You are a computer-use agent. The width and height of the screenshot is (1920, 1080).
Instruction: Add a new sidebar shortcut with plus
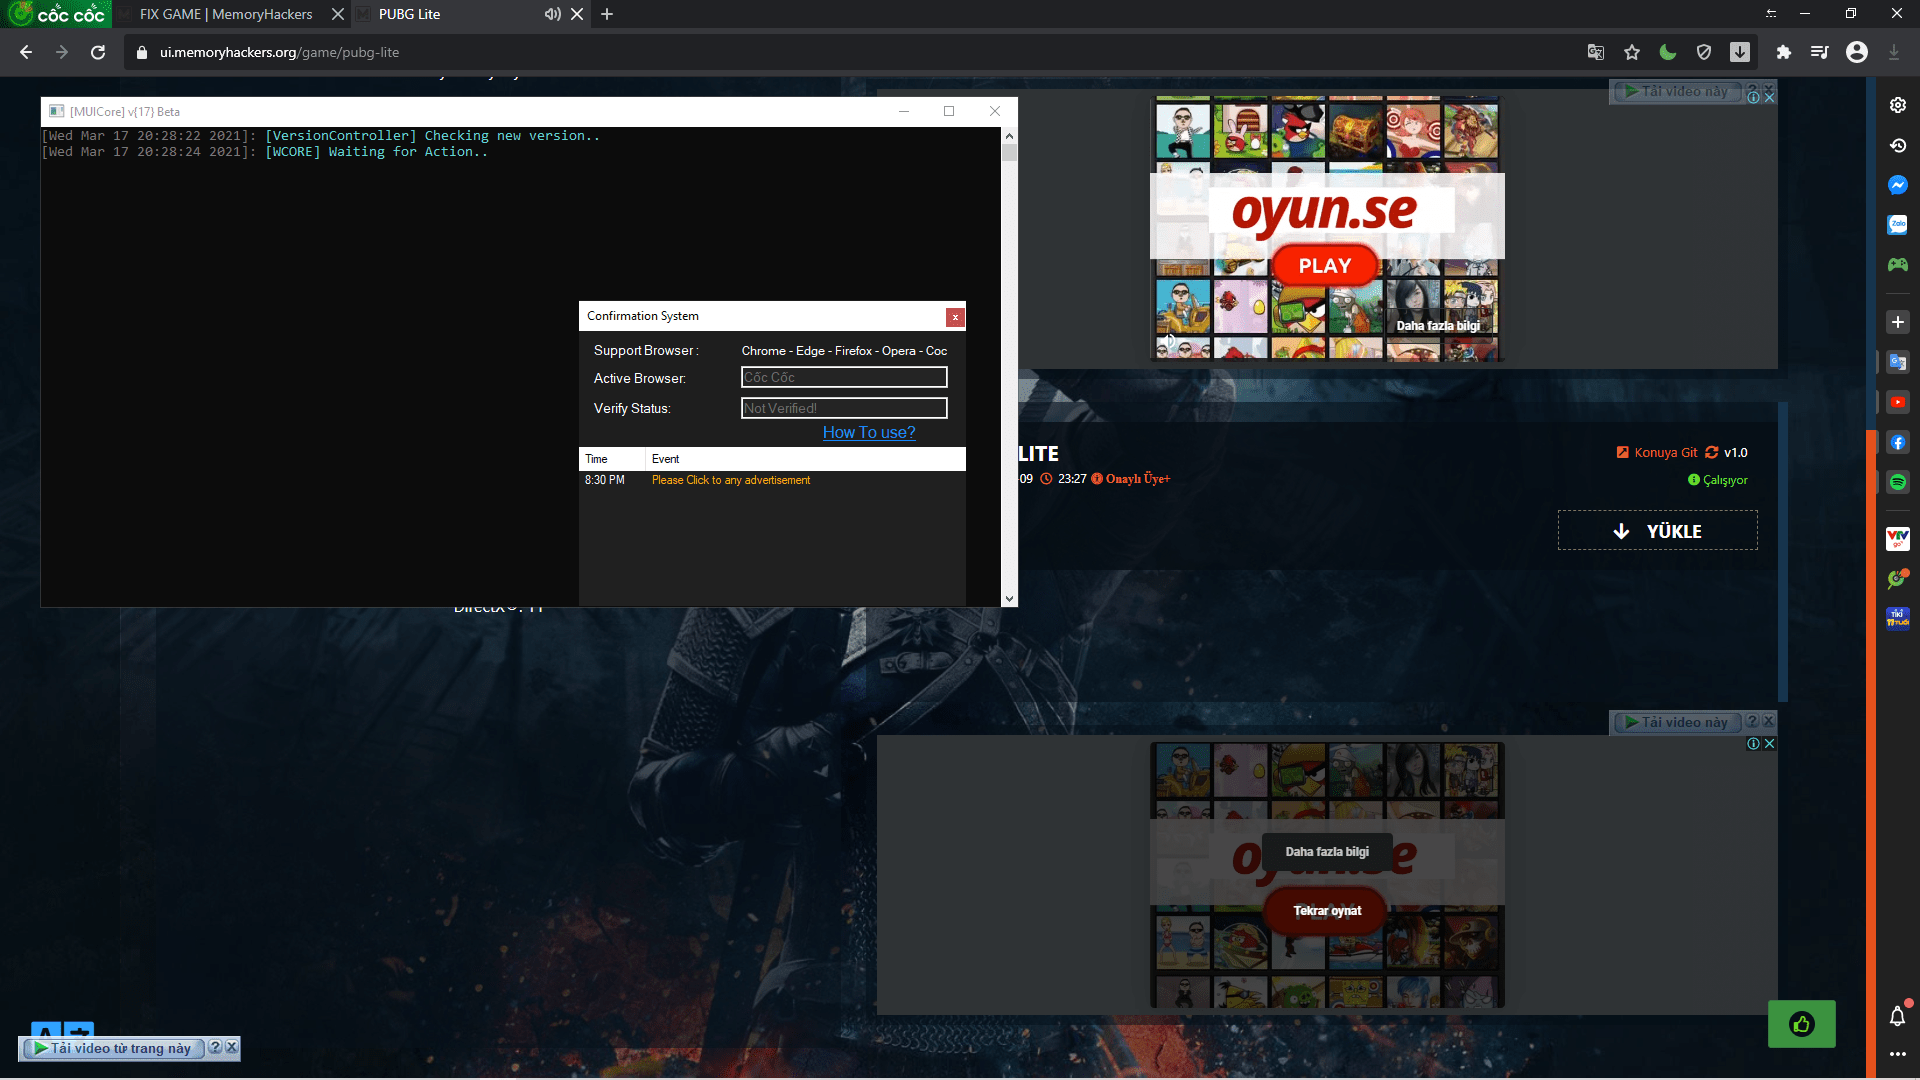pos(1898,322)
